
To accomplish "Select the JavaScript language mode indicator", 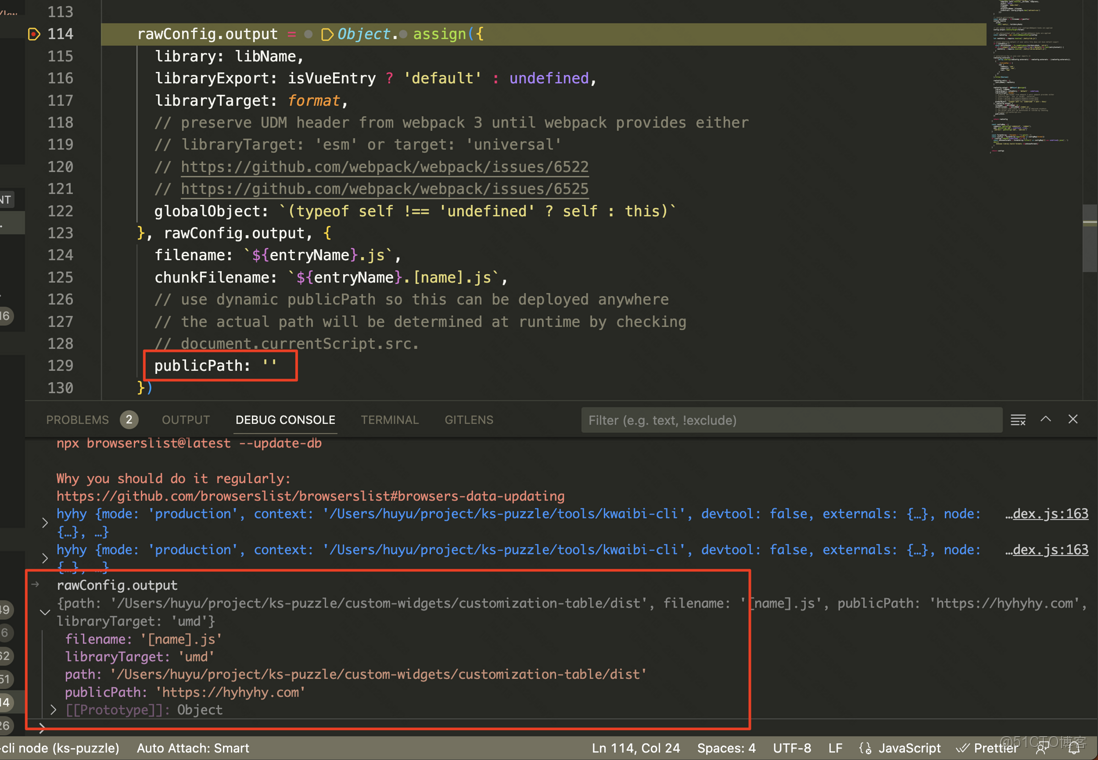I will (x=902, y=747).
